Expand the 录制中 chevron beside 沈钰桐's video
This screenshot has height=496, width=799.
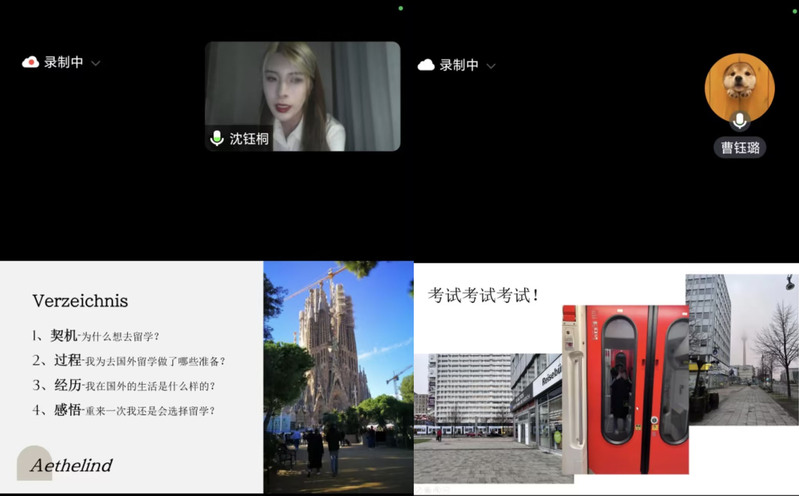(96, 63)
